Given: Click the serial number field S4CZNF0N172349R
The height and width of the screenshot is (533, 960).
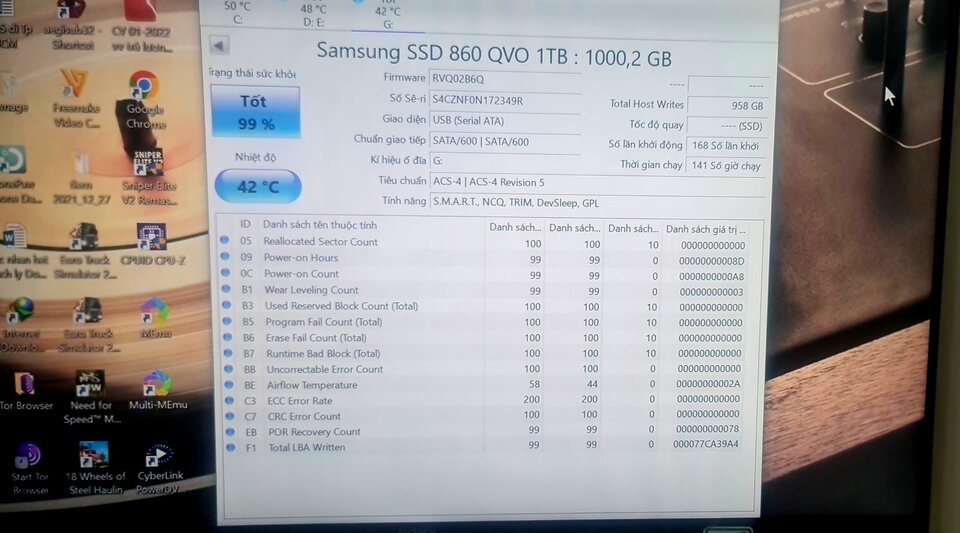Looking at the screenshot, I should point(505,100).
